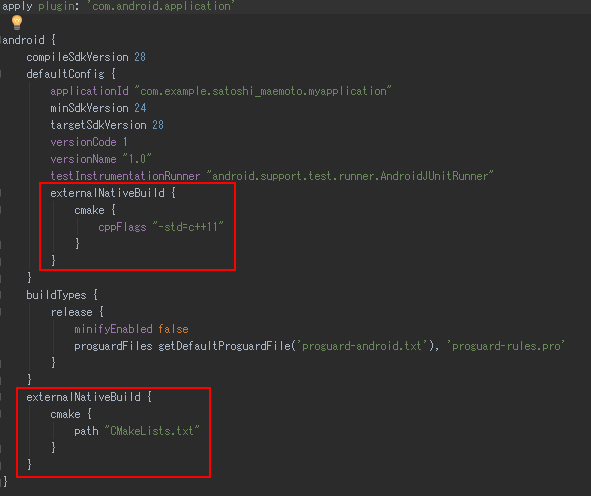The width and height of the screenshot is (591, 496).
Task: Click the versionName property
Action: point(83,159)
